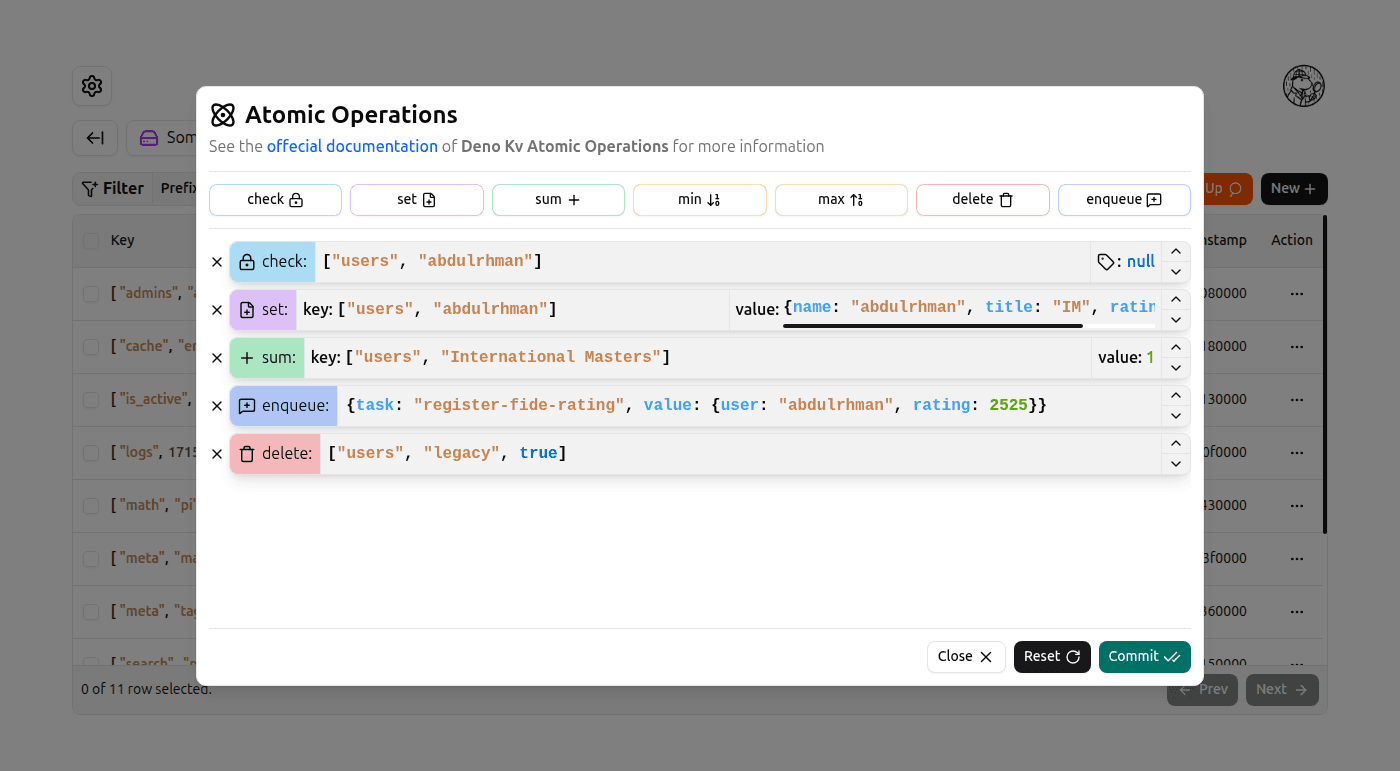Open the settings gear
The width and height of the screenshot is (1400, 771).
tap(92, 86)
